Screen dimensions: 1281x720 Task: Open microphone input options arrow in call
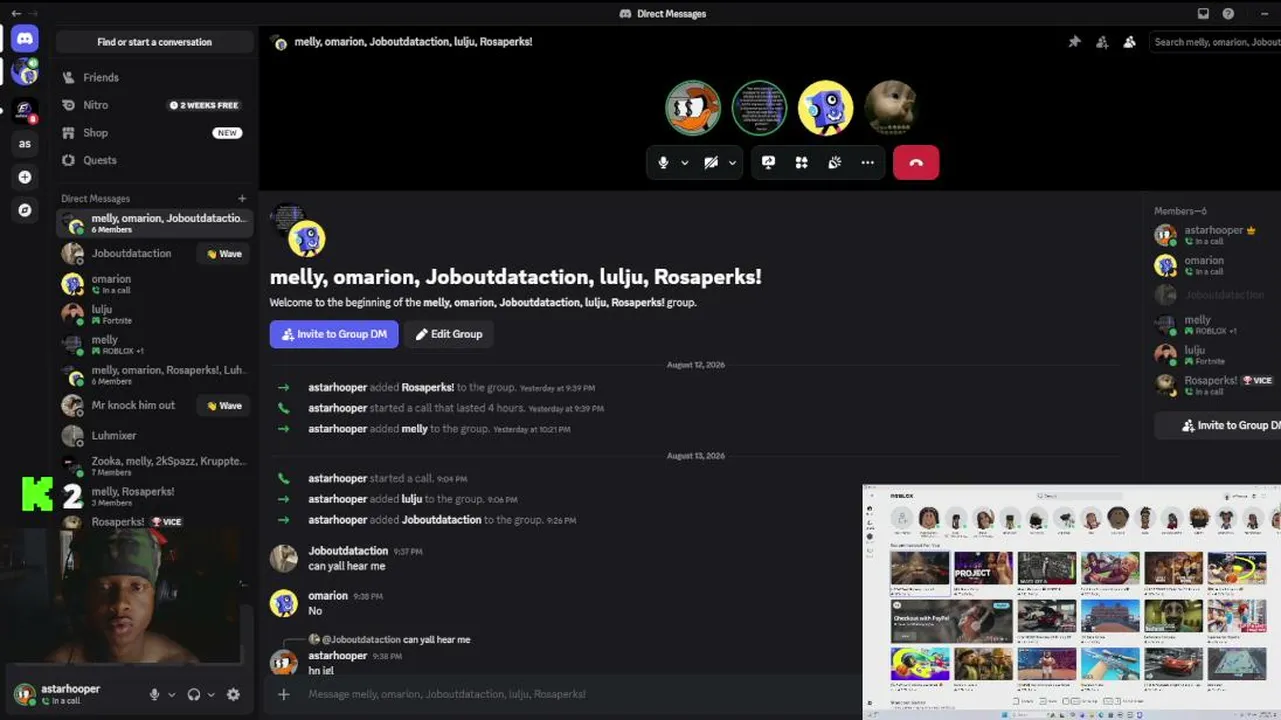tap(685, 162)
